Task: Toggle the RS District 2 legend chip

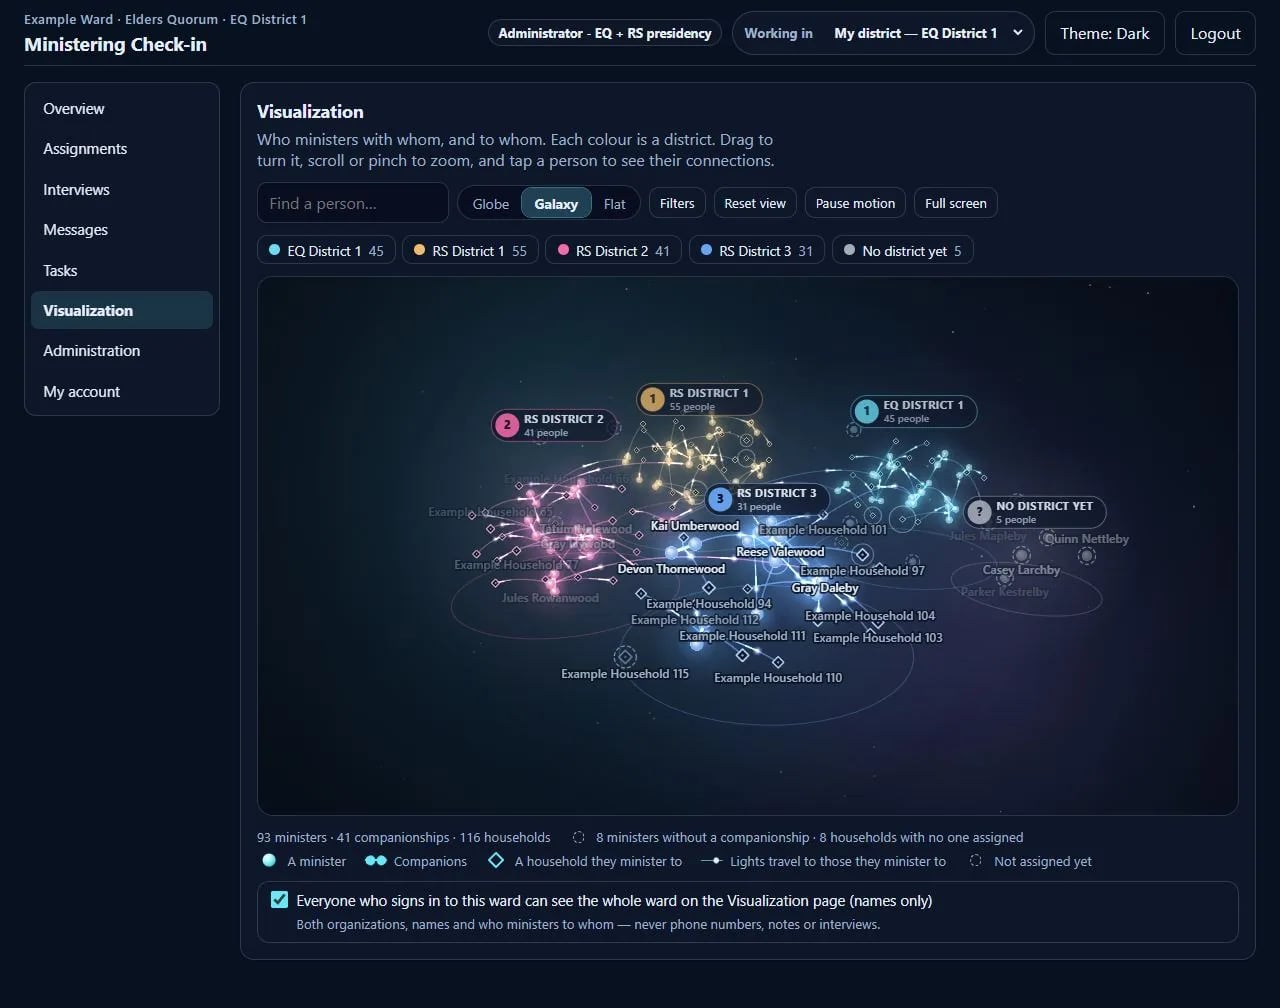Action: [x=613, y=251]
